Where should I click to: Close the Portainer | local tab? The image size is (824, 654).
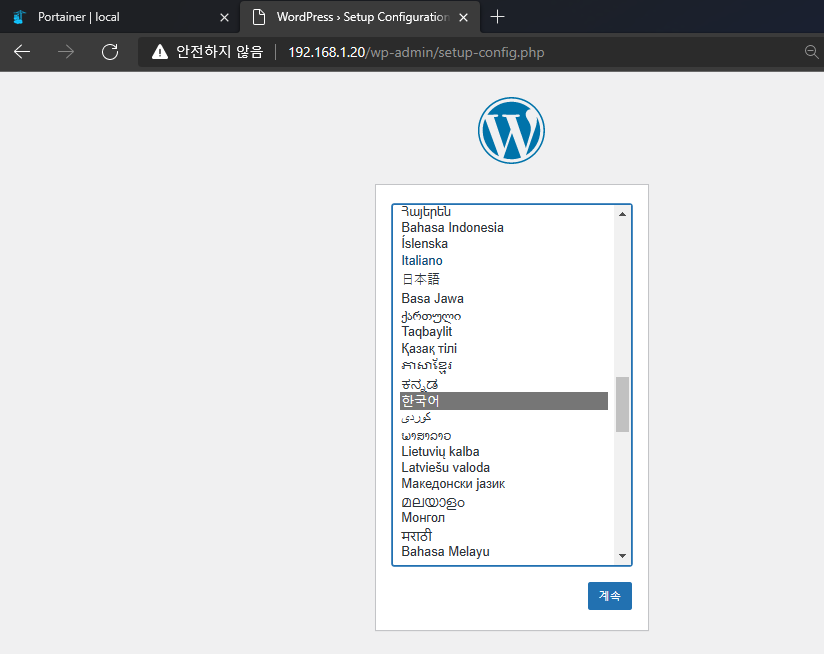(224, 17)
